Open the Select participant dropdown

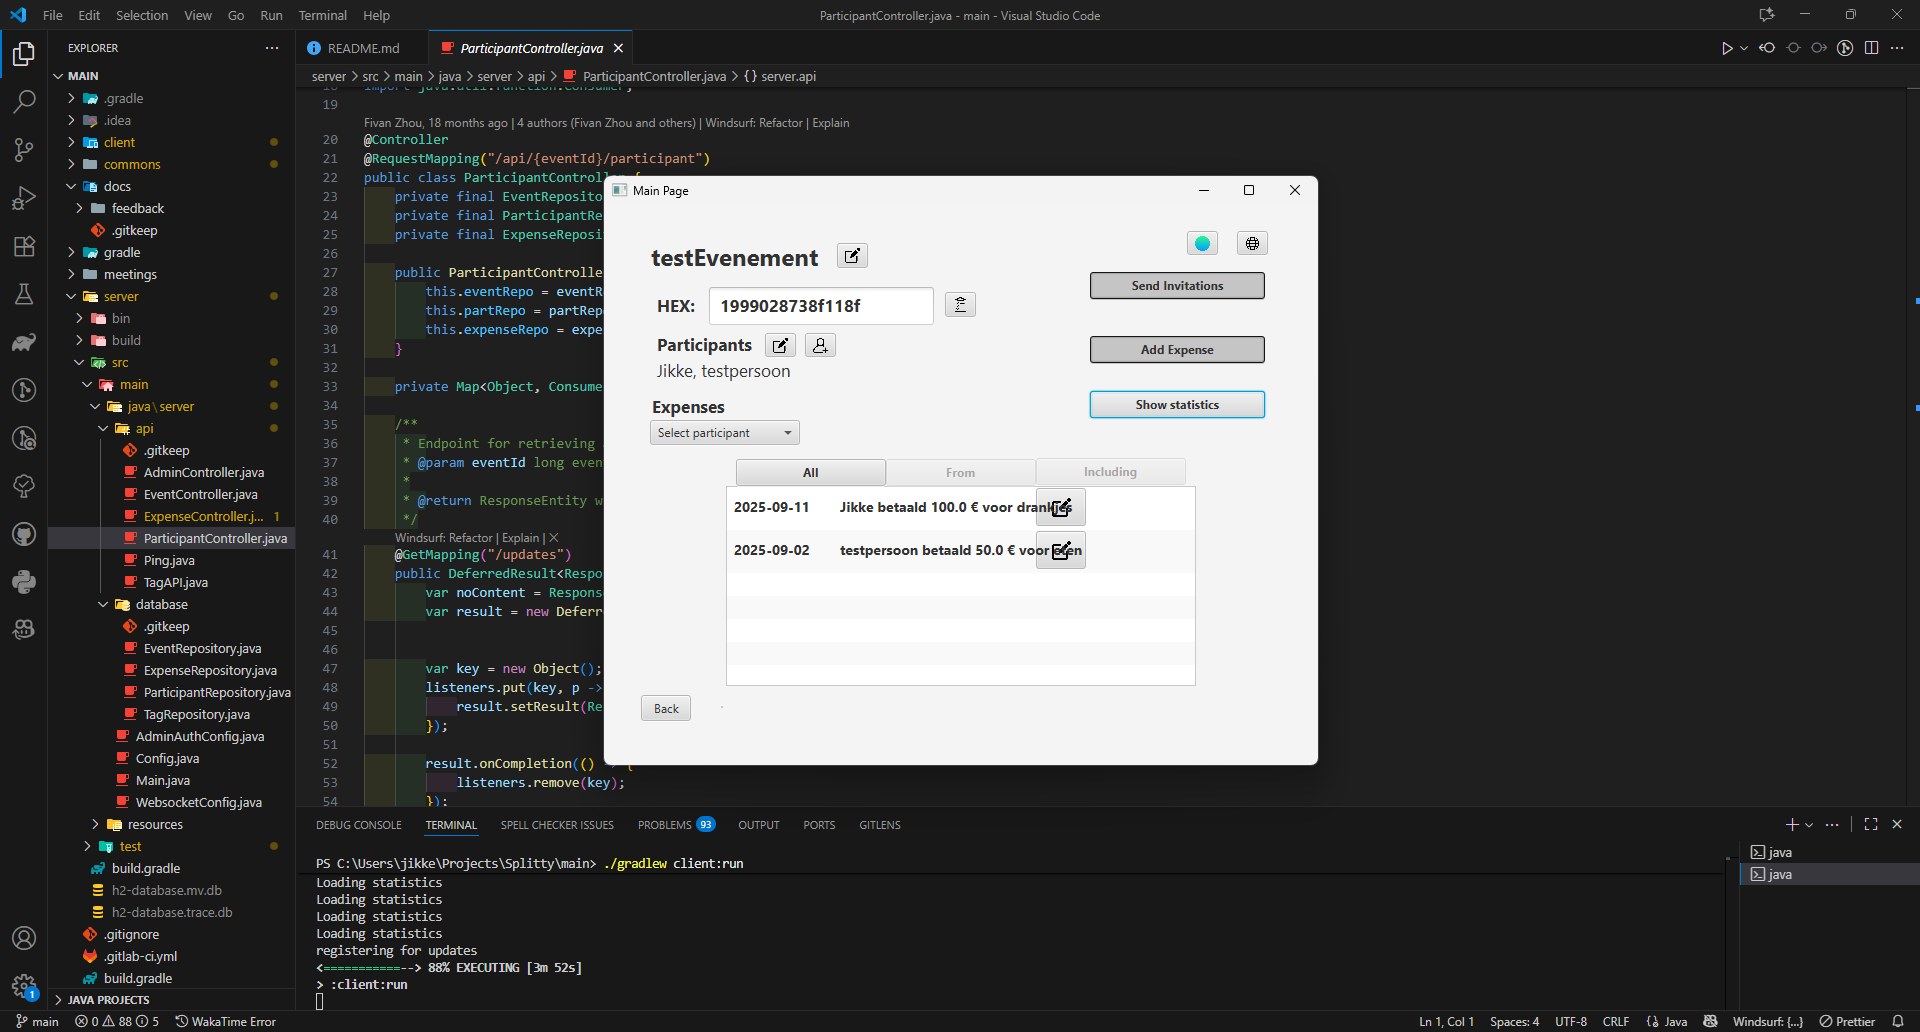tap(724, 433)
